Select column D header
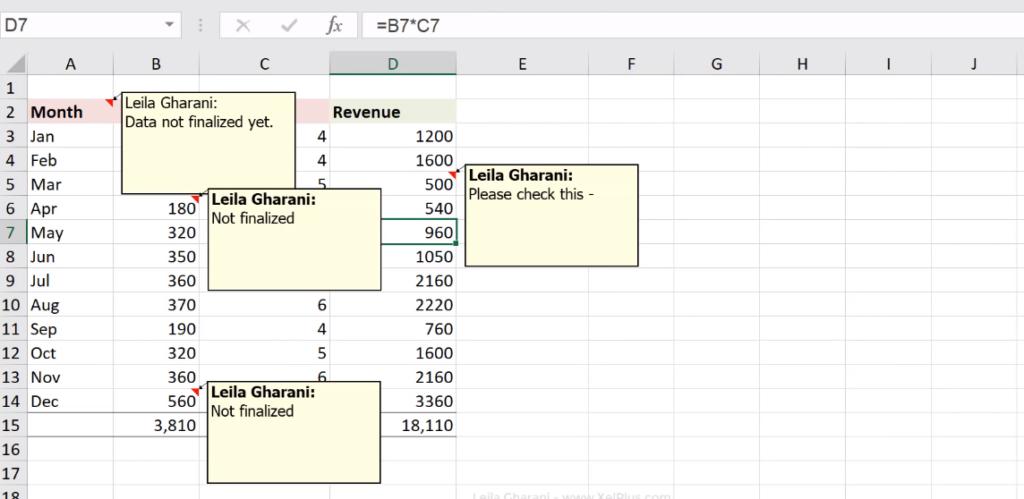The image size is (1024, 499). click(393, 64)
